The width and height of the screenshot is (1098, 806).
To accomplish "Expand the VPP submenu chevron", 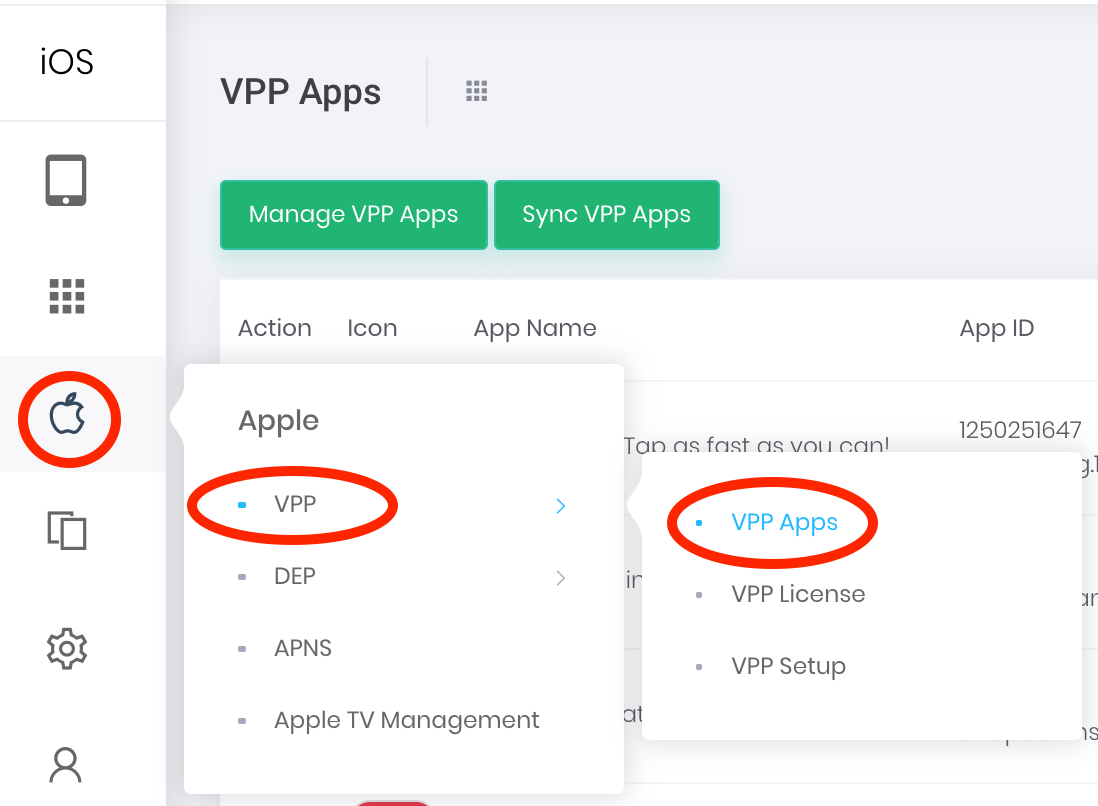I will click(560, 506).
